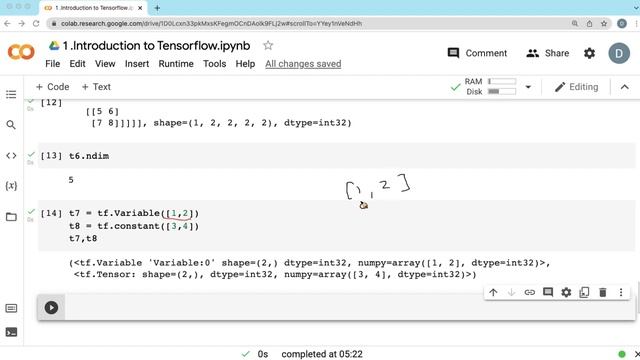Open the command palette icon
640x360 pixels.
coord(11,308)
